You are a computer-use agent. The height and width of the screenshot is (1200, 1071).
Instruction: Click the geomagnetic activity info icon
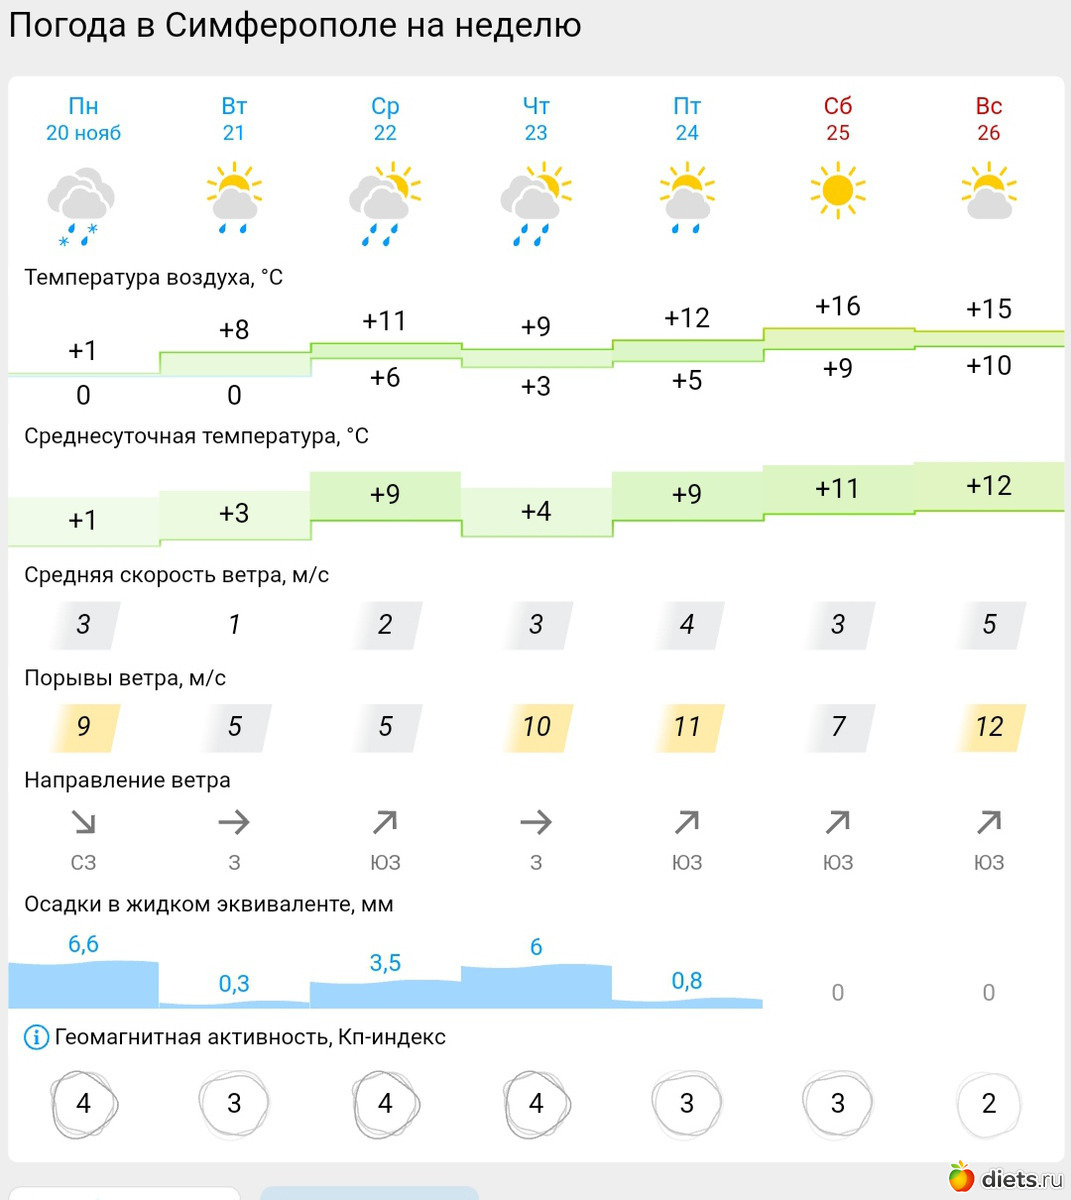point(36,1037)
